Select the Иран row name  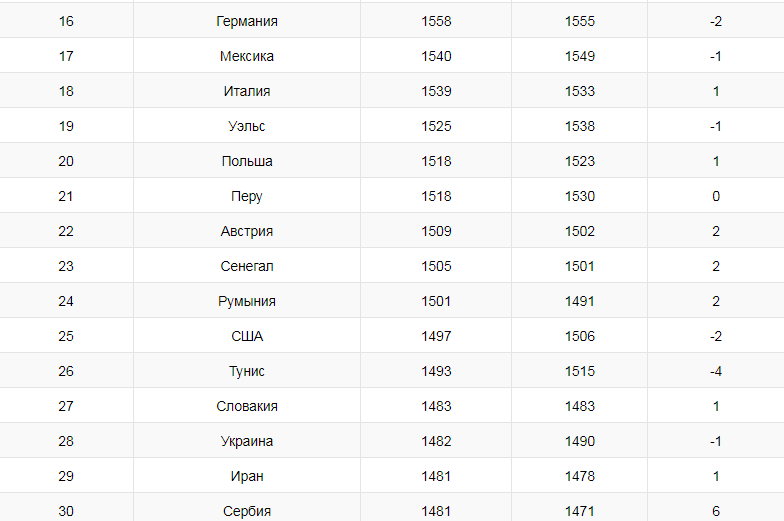pos(247,476)
